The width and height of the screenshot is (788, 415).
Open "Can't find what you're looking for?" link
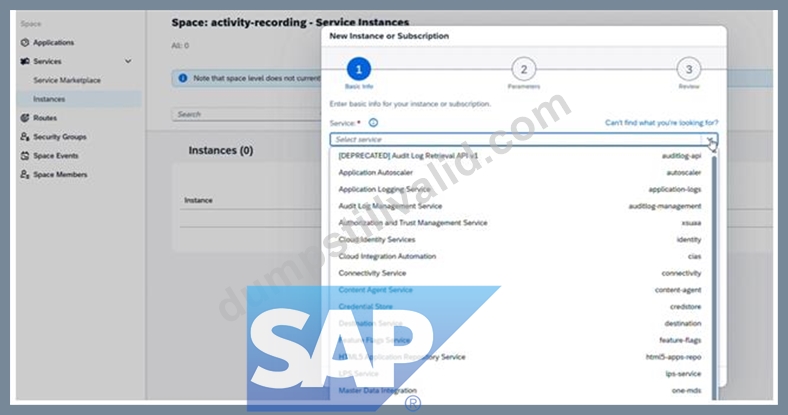pos(661,123)
